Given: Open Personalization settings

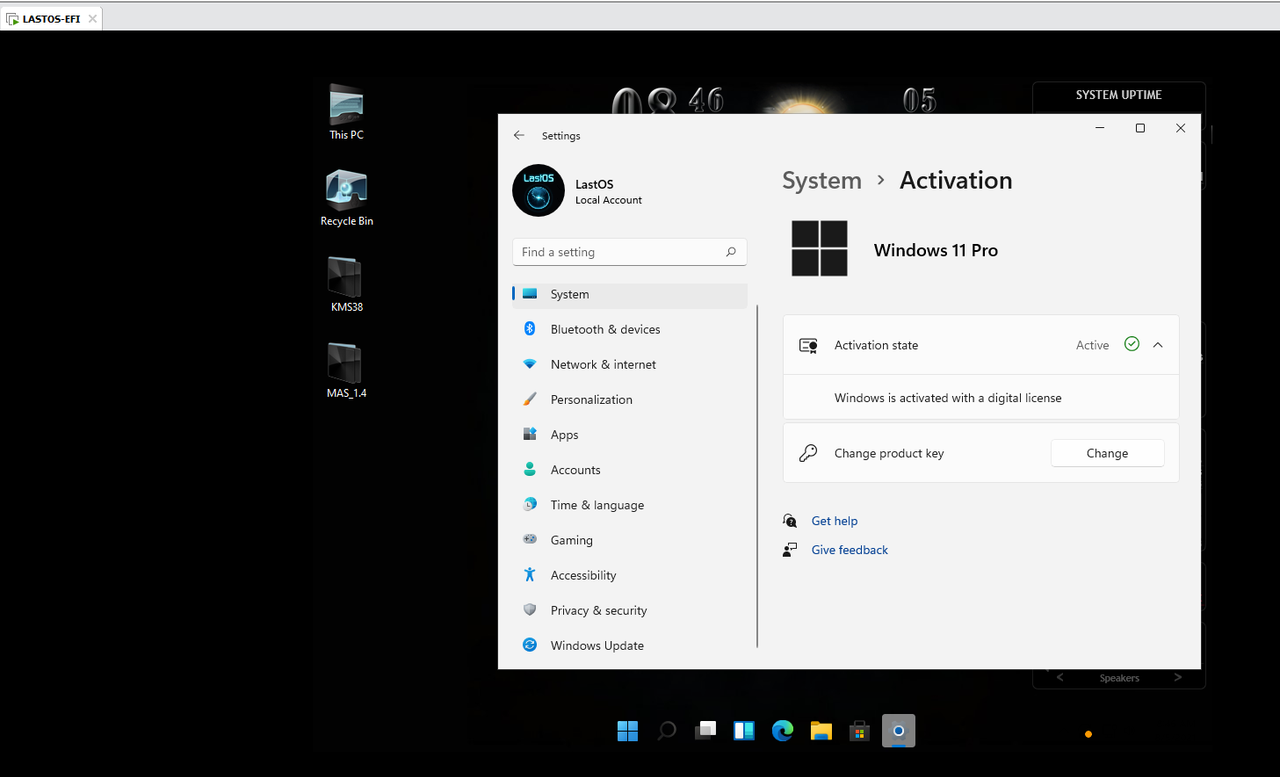Looking at the screenshot, I should pos(629,399).
